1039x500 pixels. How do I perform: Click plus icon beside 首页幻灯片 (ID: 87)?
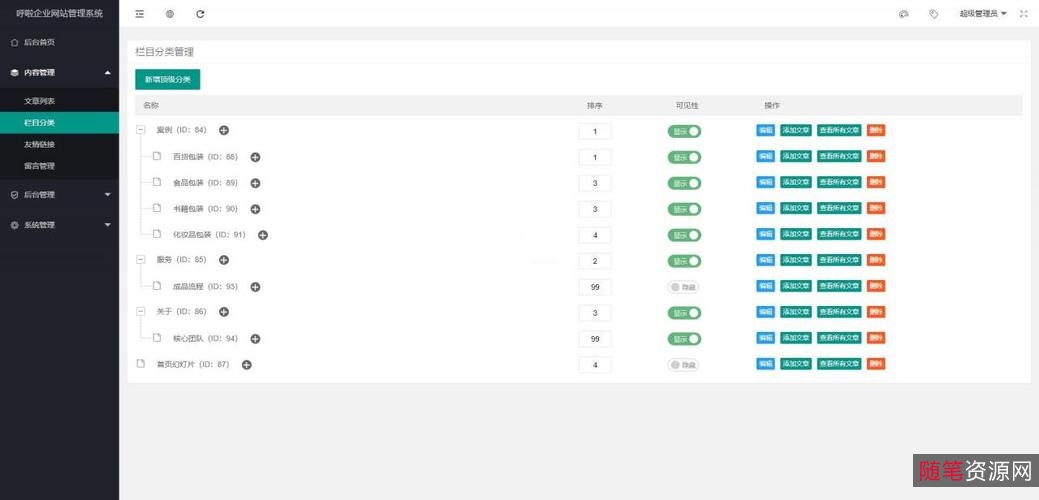point(247,365)
